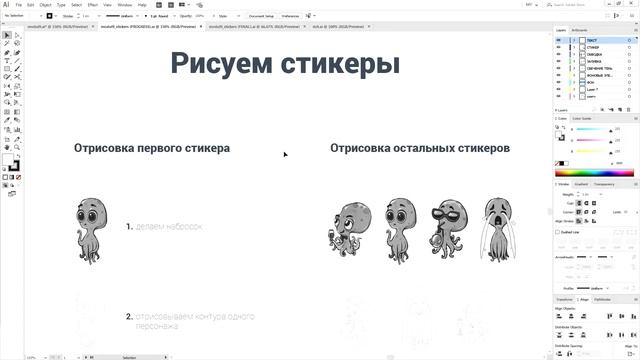
Task: Toggle visibility of the bottom layer
Action: 558,96
